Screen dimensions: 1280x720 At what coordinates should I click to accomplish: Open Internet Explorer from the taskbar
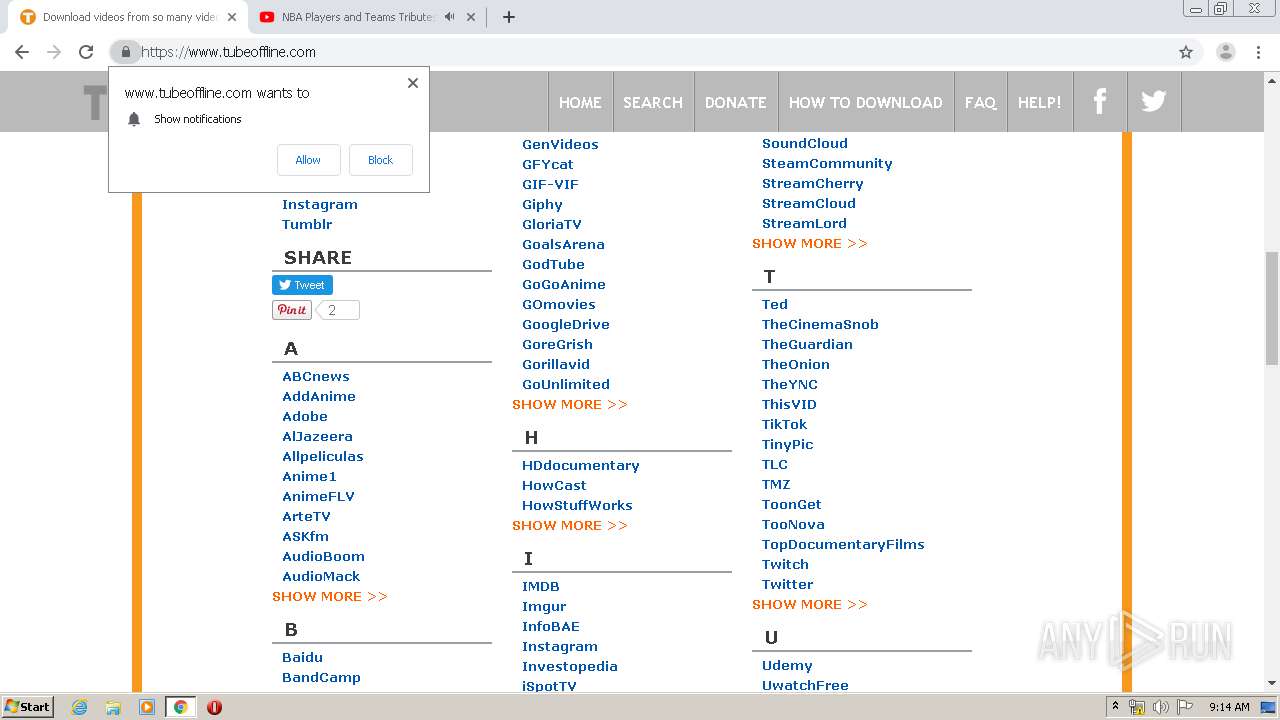pyautogui.click(x=79, y=707)
